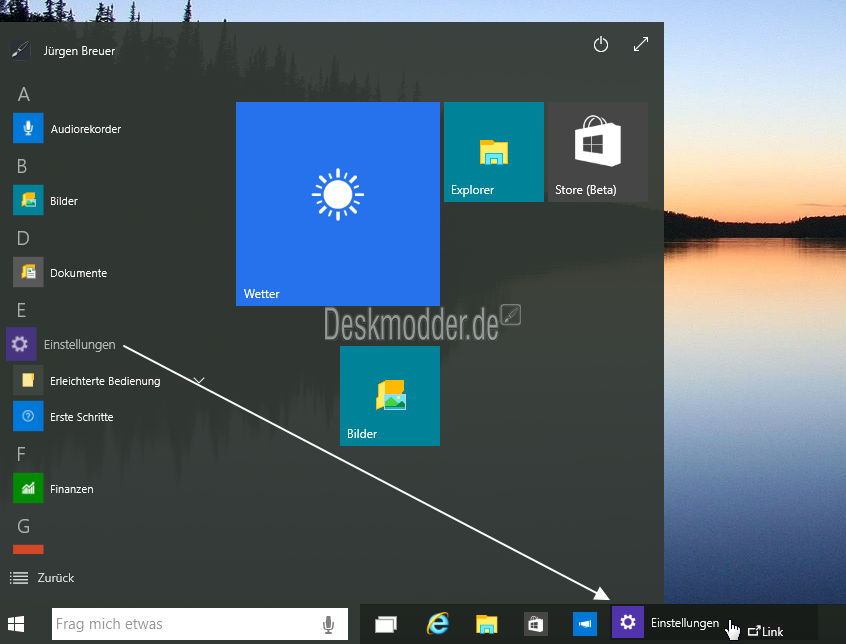The image size is (846, 644).
Task: Open File Explorer from taskbar
Action: 486,624
